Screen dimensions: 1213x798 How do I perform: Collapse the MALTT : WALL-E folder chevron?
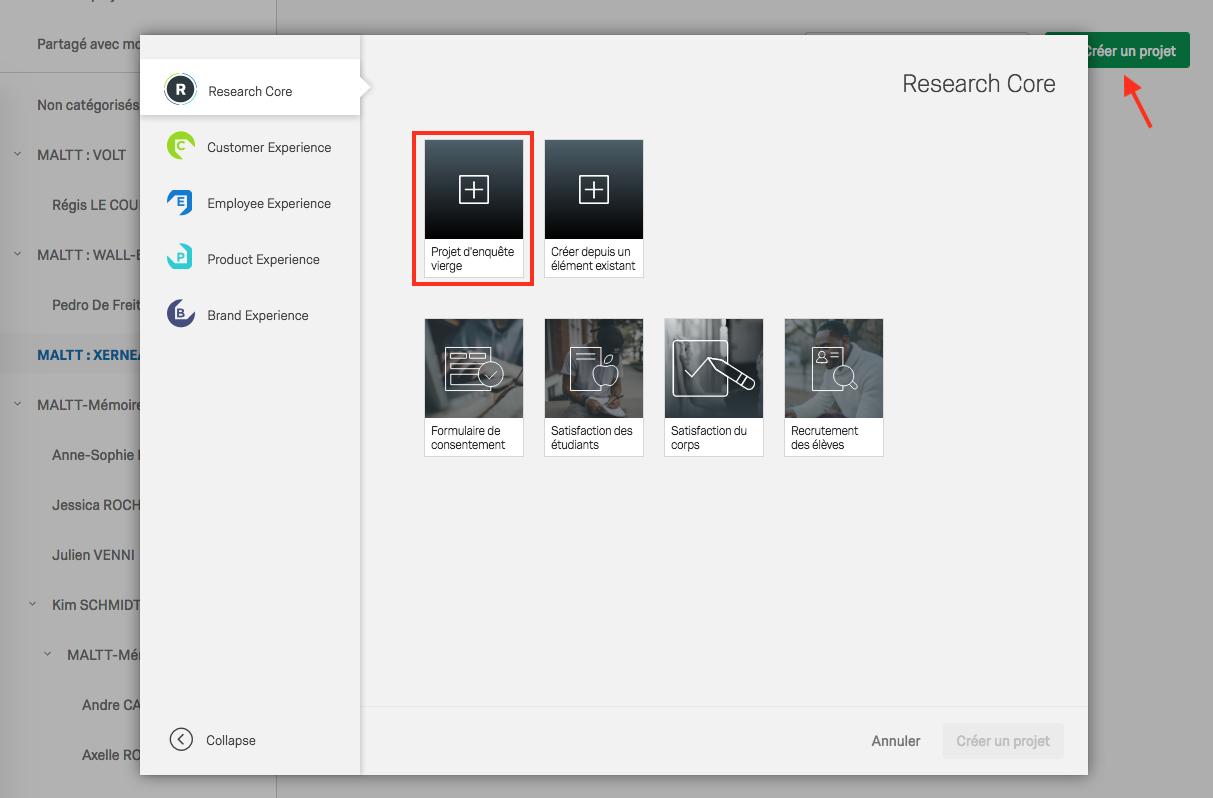point(17,254)
